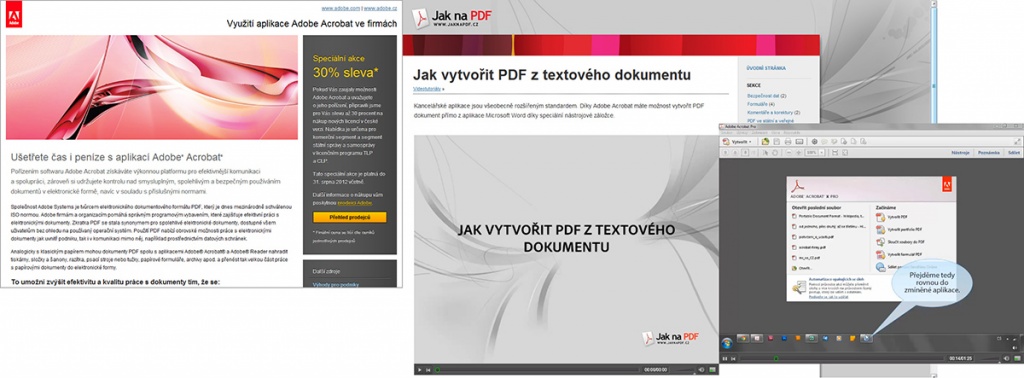
Task: Pause the right video player
Action: tap(725, 358)
